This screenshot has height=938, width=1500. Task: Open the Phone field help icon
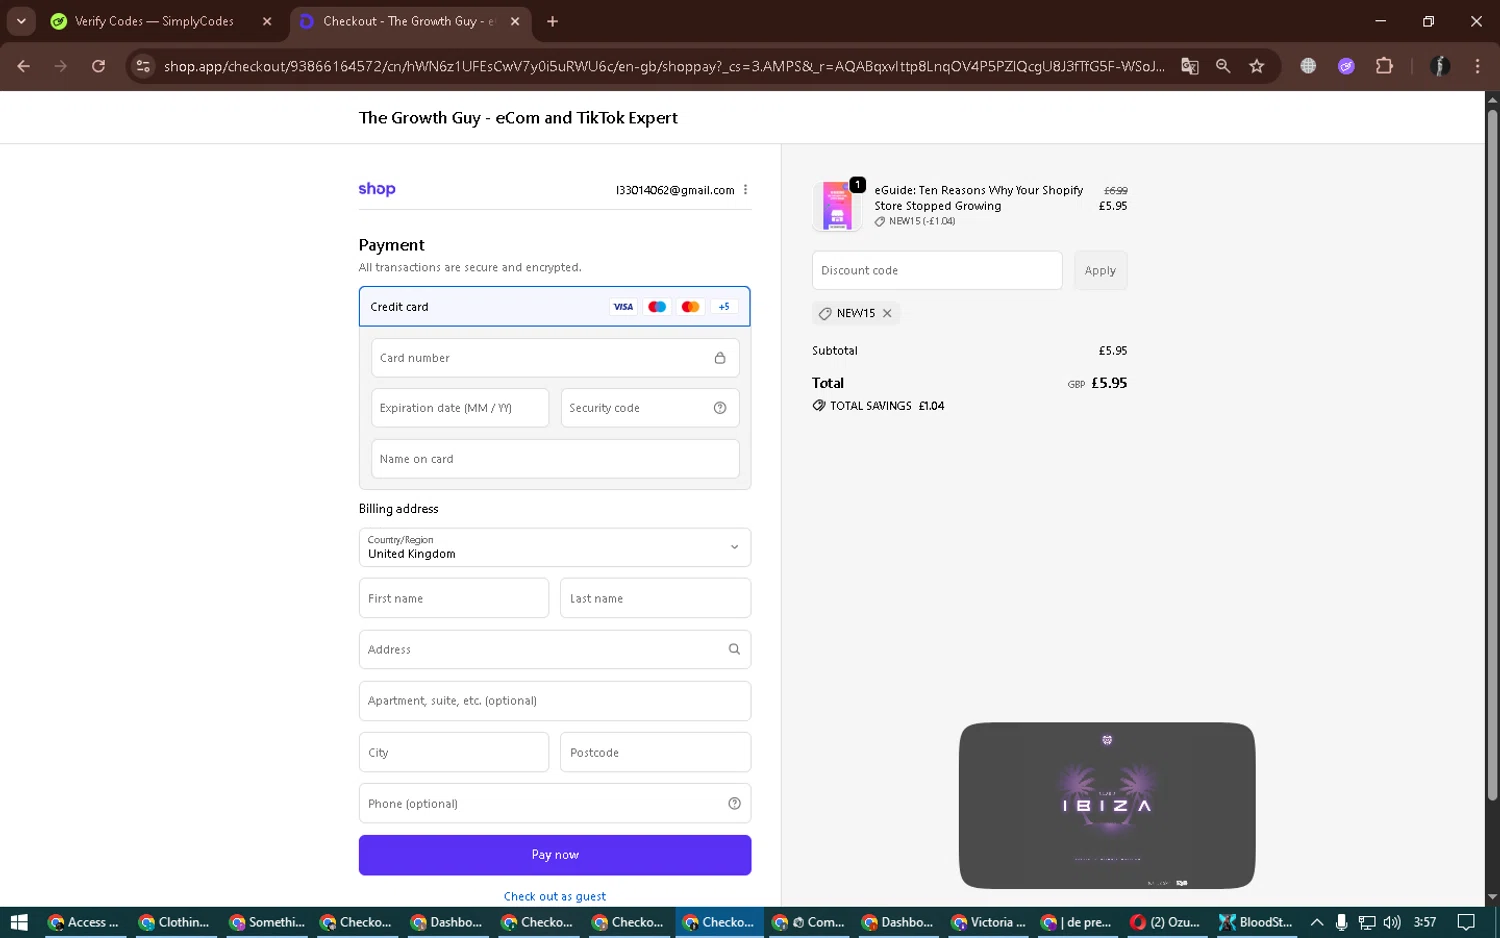734,803
